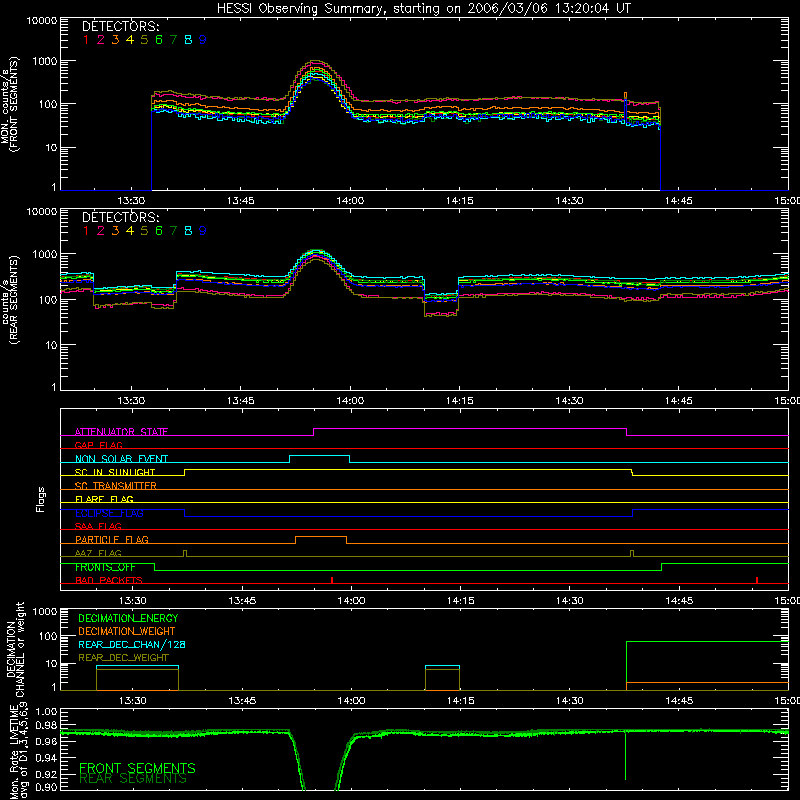Select the PARTICLE_FLAG label
The width and height of the screenshot is (800, 800).
(x=112, y=539)
